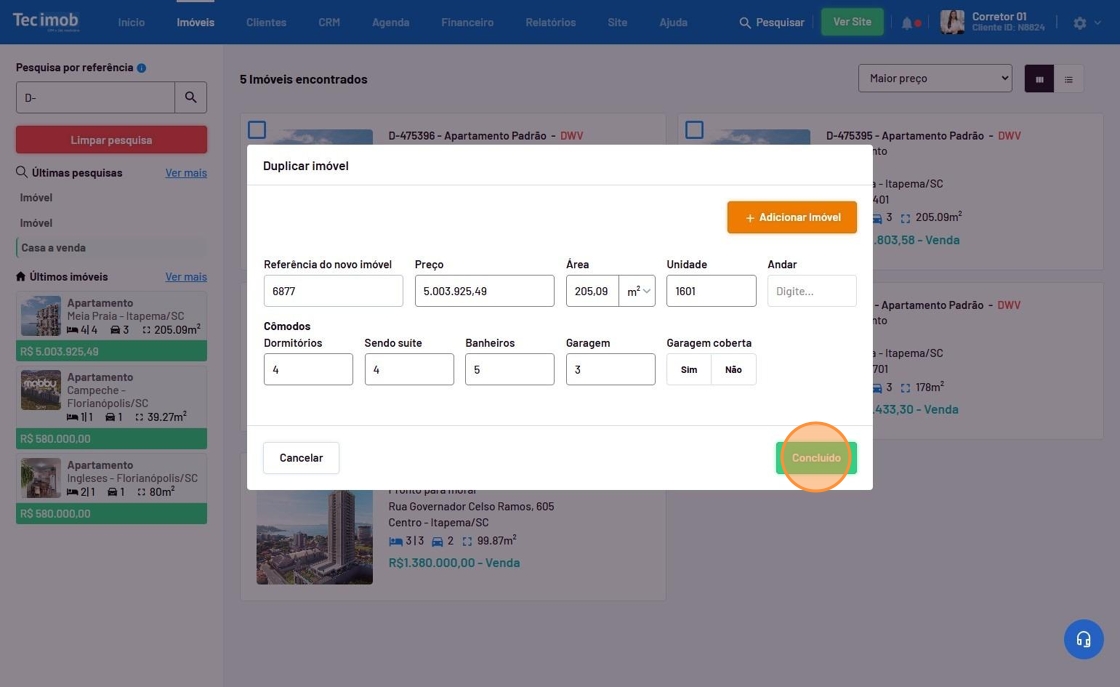Expand the m² area unit dropdown

pyautogui.click(x=638, y=291)
